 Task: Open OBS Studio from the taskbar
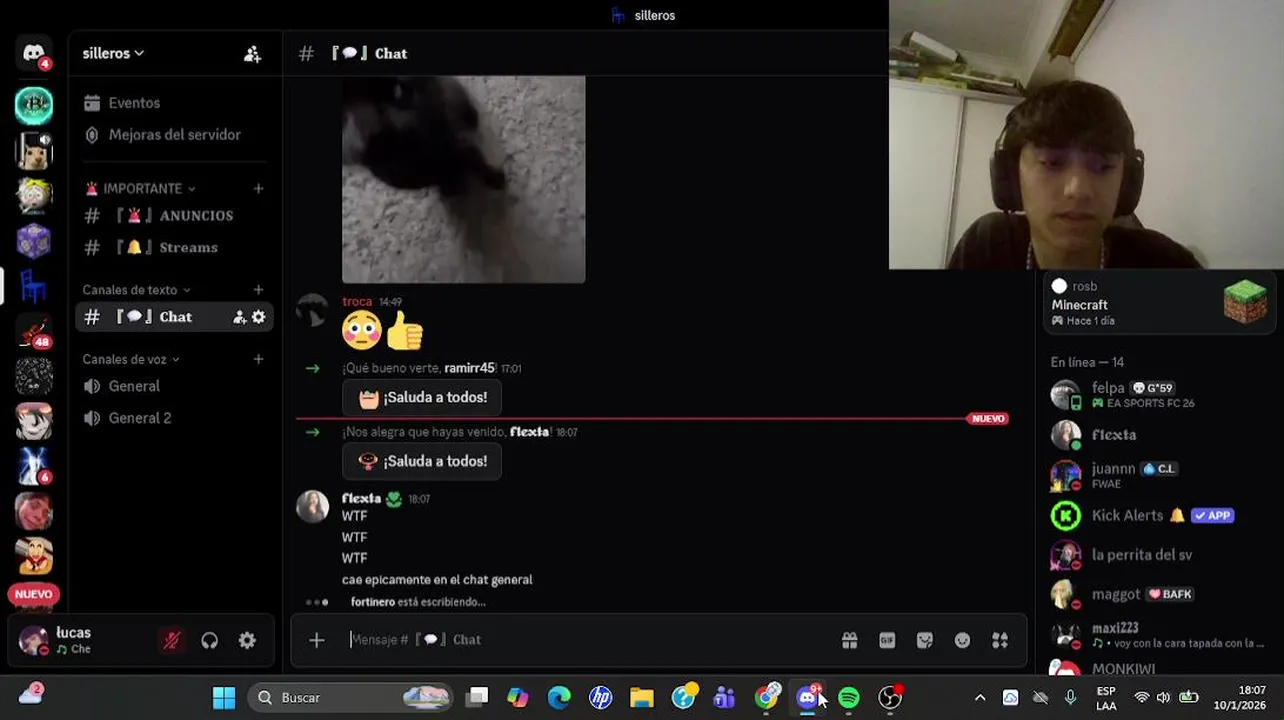tap(890, 698)
